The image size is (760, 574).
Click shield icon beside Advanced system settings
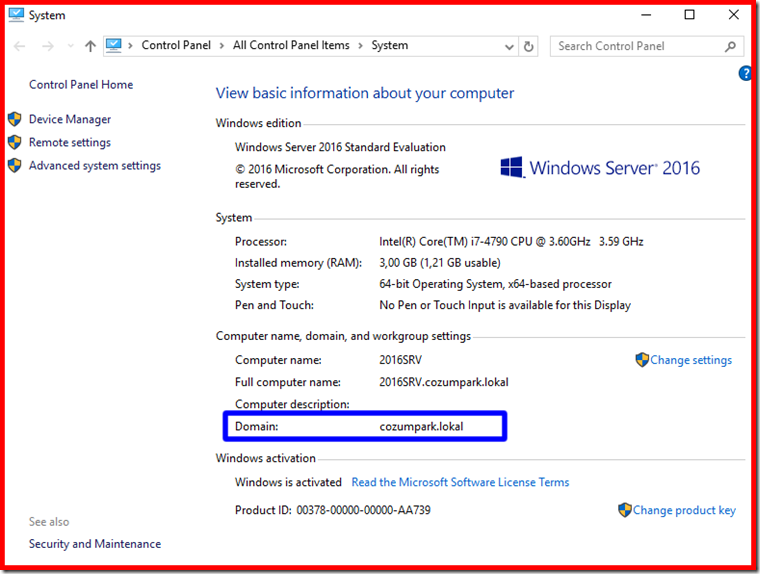15,165
